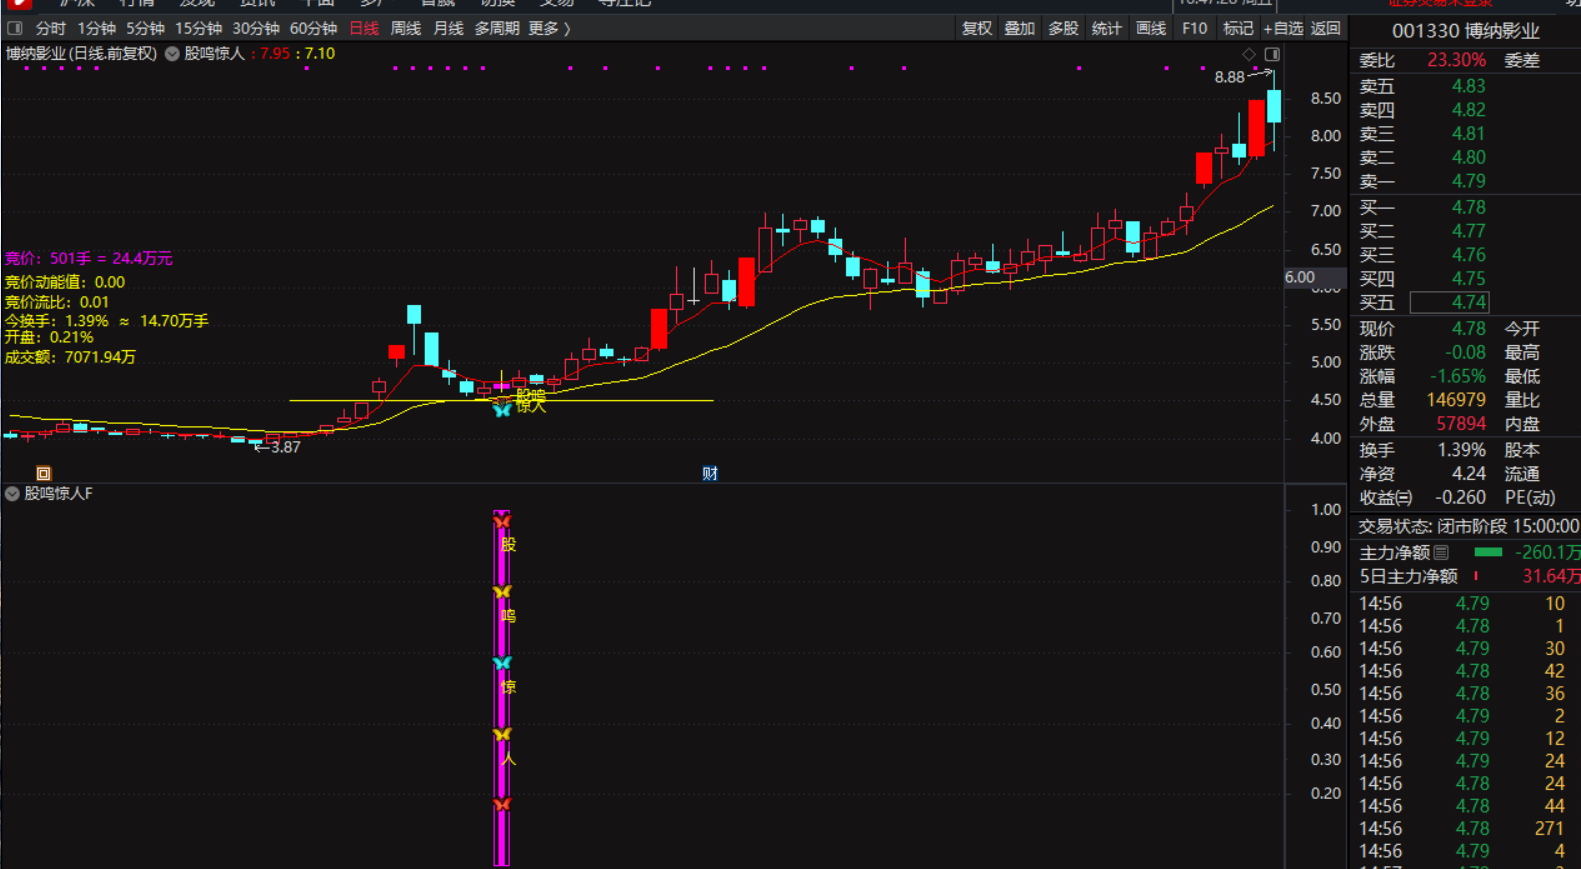Click the diamond marker icon above chart
The height and width of the screenshot is (869, 1581).
[1249, 54]
